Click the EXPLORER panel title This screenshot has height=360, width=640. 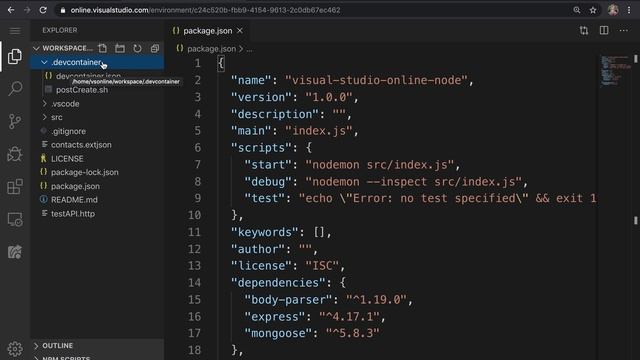60,30
